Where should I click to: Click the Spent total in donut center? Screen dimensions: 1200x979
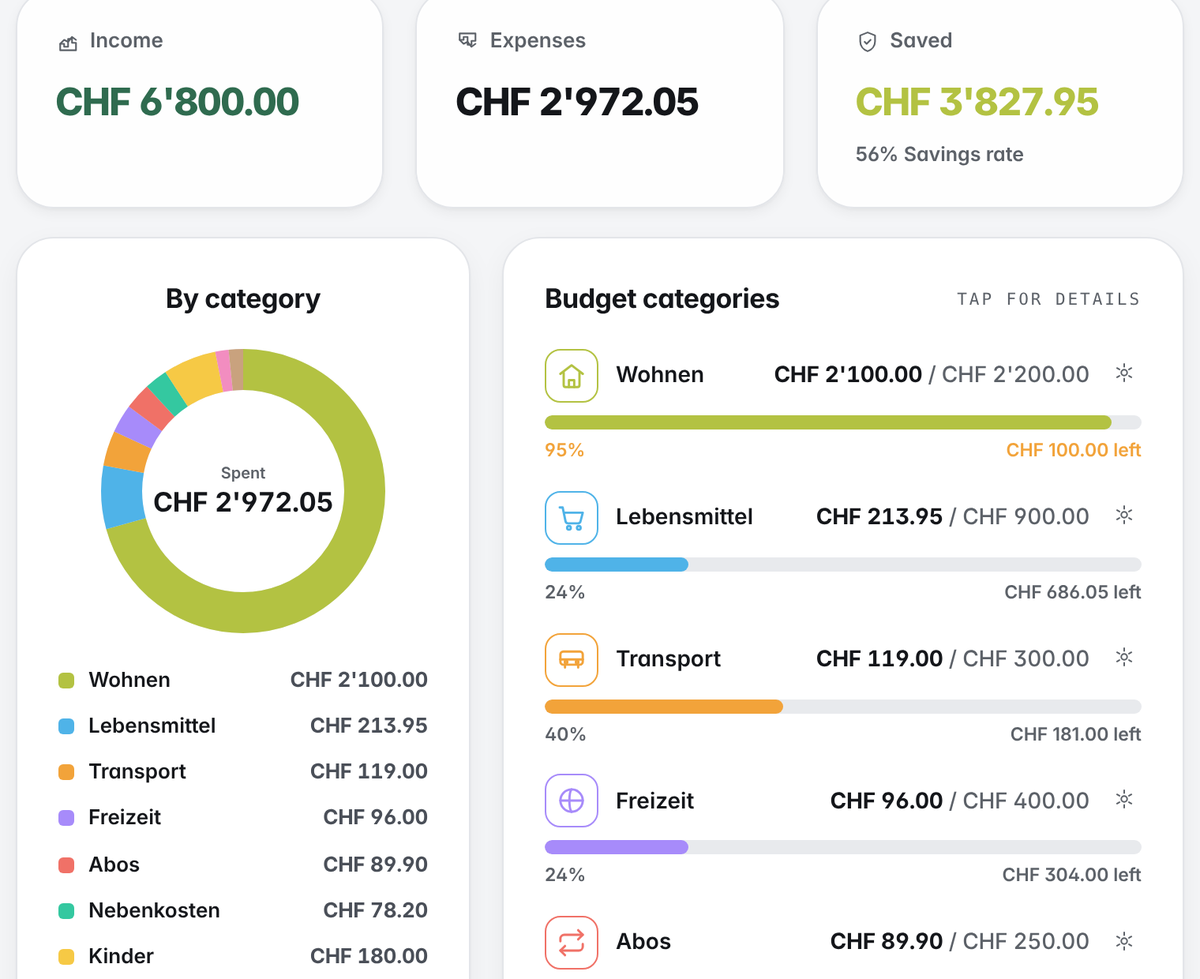243,501
